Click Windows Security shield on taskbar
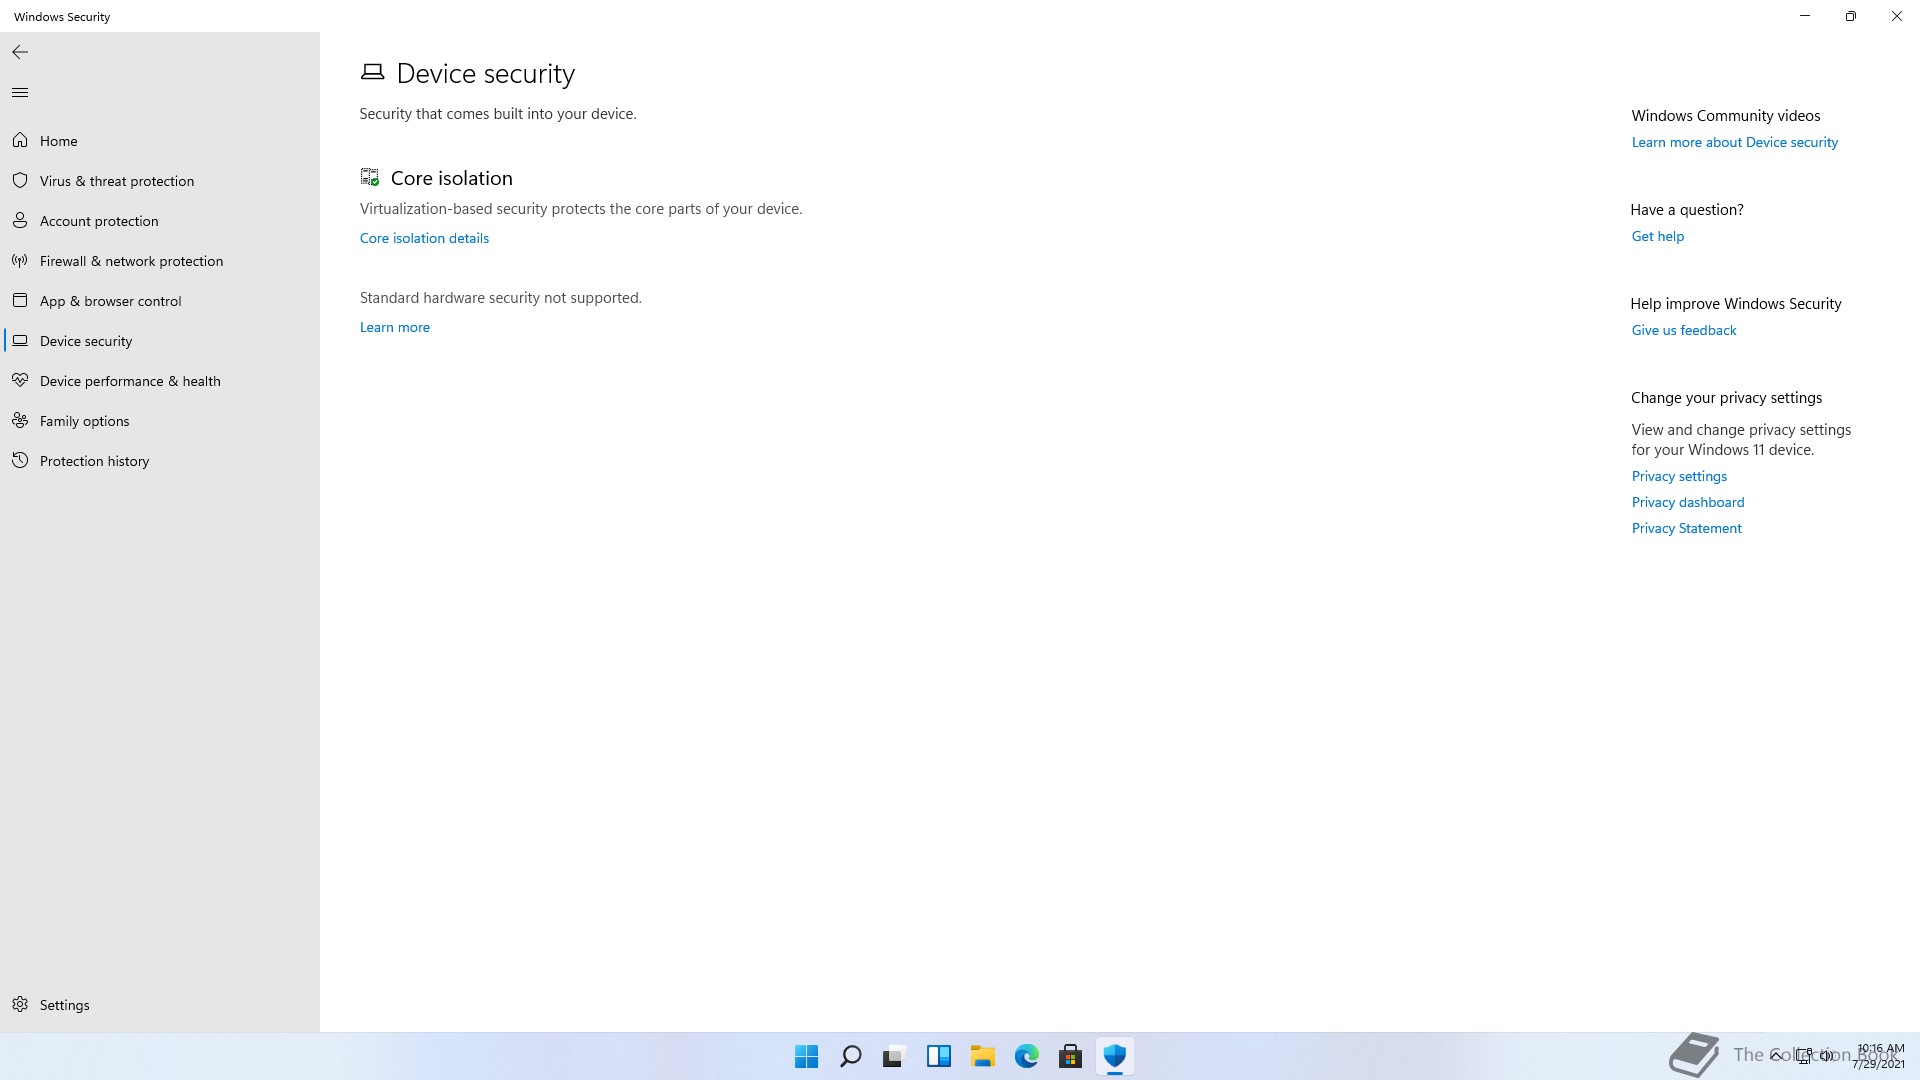Image resolution: width=1920 pixels, height=1080 pixels. 1115,1056
